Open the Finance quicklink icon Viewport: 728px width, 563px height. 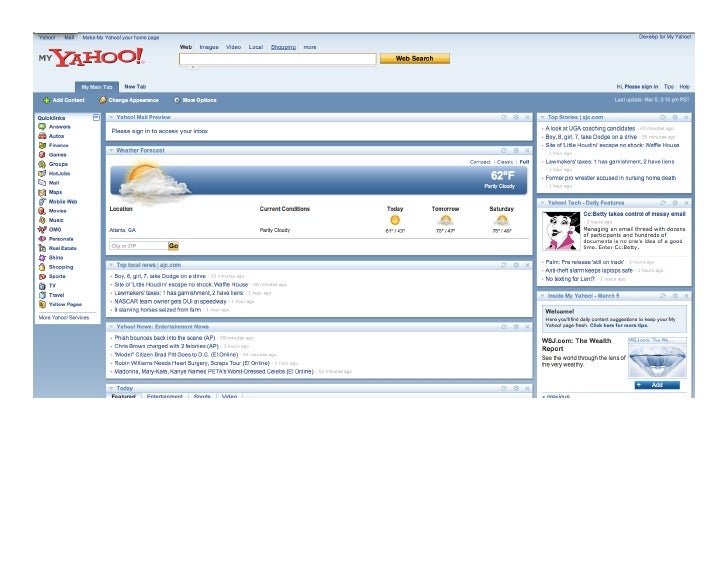coord(42,145)
